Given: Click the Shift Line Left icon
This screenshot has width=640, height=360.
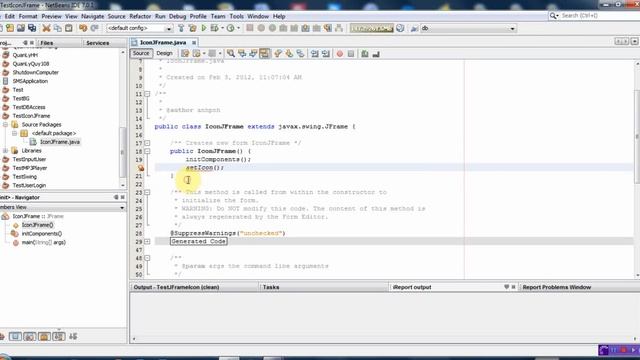Looking at the screenshot, I should 314,53.
